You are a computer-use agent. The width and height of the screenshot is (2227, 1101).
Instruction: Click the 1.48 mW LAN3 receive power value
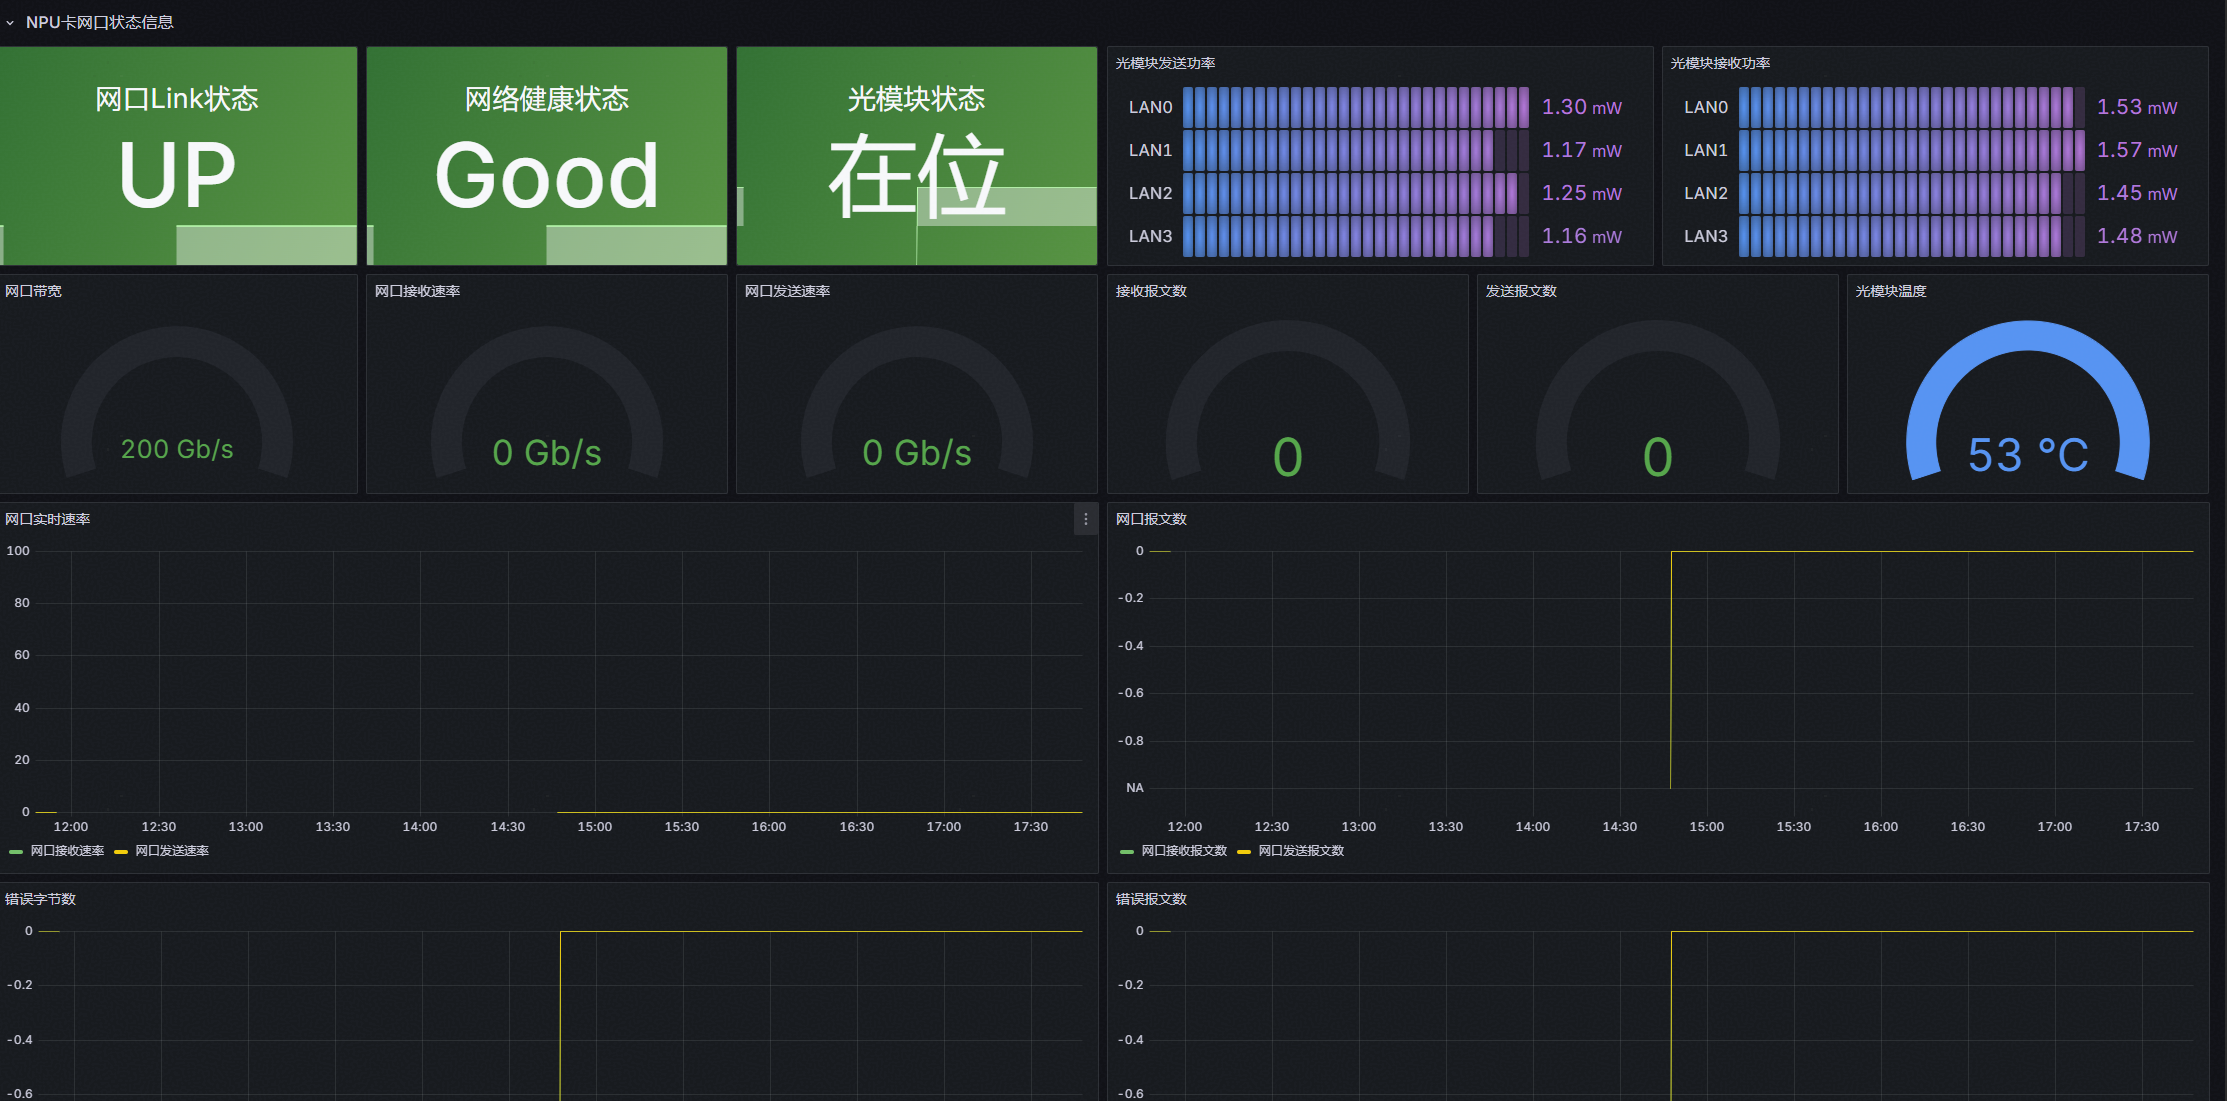[x=2136, y=236]
